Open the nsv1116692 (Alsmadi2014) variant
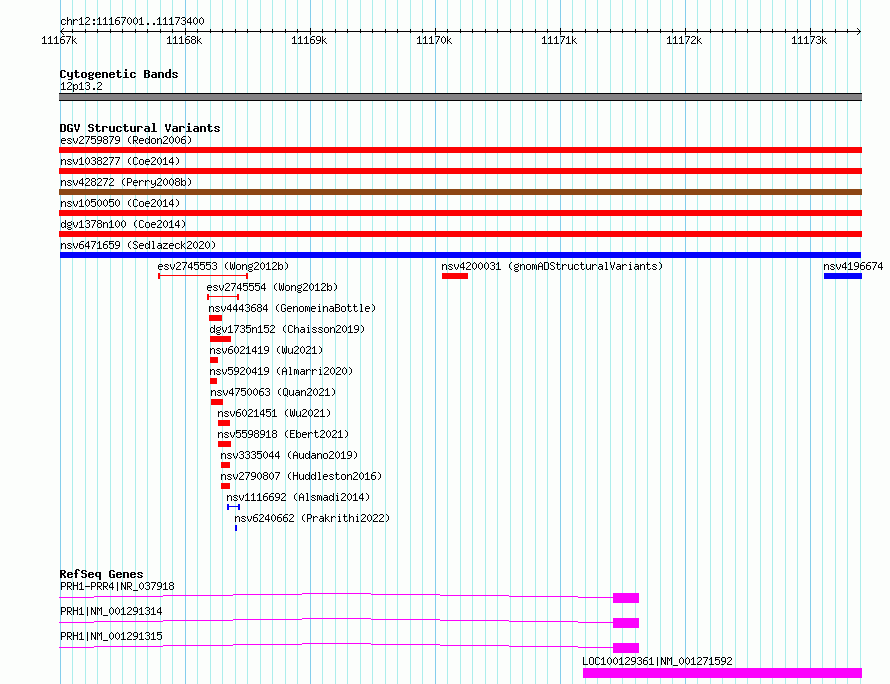This screenshot has height=684, width=890. pyautogui.click(x=298, y=497)
